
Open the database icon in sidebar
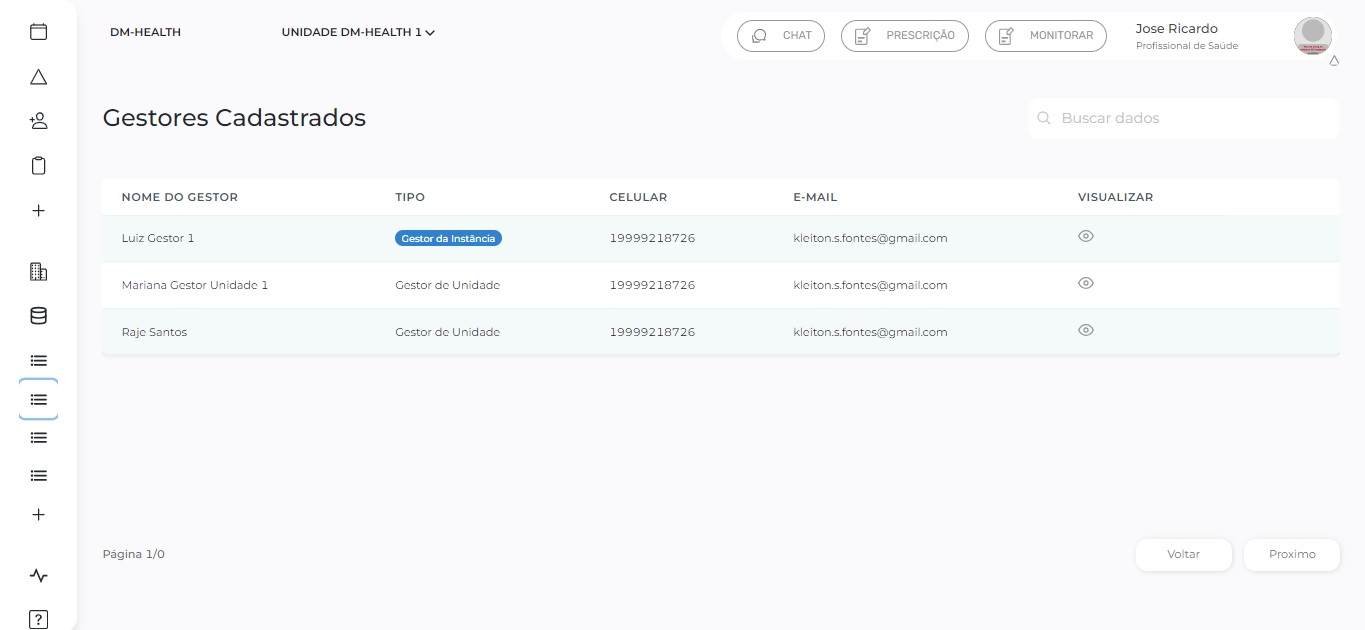click(x=38, y=316)
